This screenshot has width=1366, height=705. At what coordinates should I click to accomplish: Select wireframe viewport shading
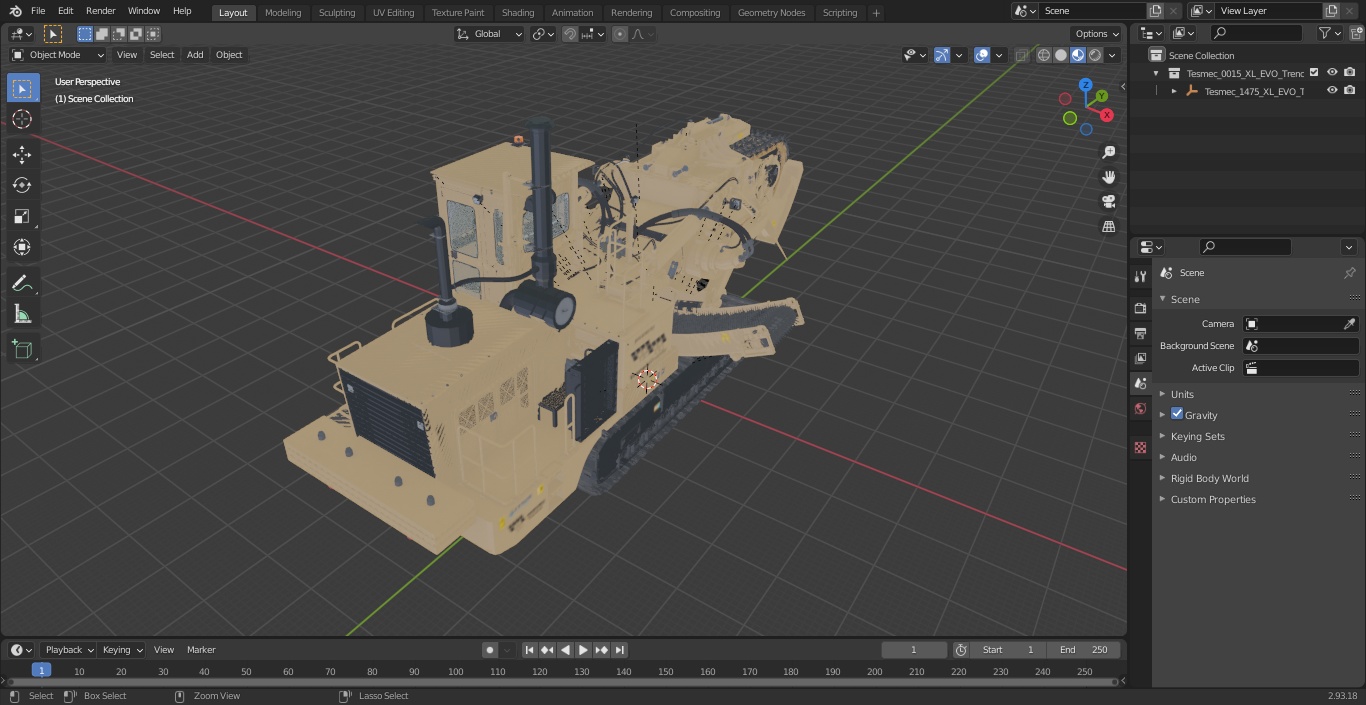(x=1044, y=55)
